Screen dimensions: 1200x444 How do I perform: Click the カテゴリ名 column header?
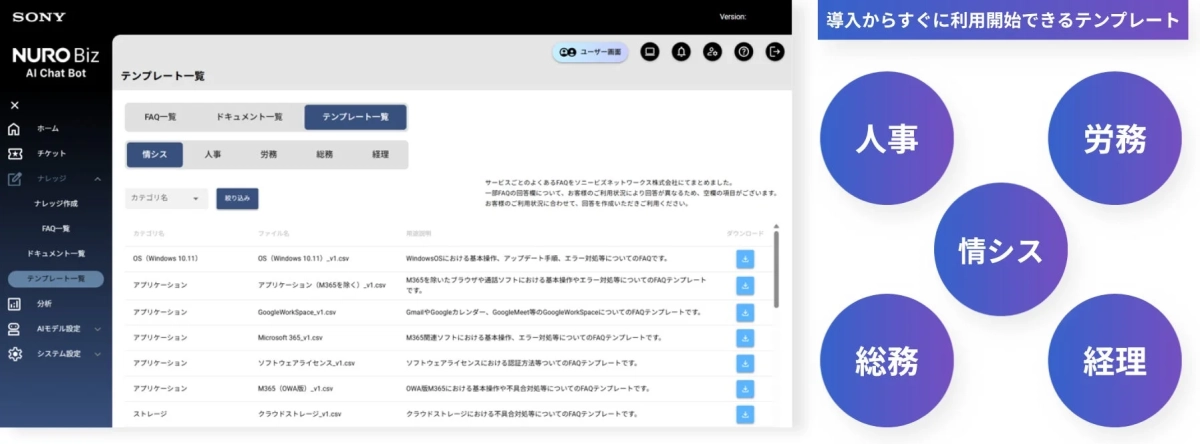pyautogui.click(x=148, y=234)
